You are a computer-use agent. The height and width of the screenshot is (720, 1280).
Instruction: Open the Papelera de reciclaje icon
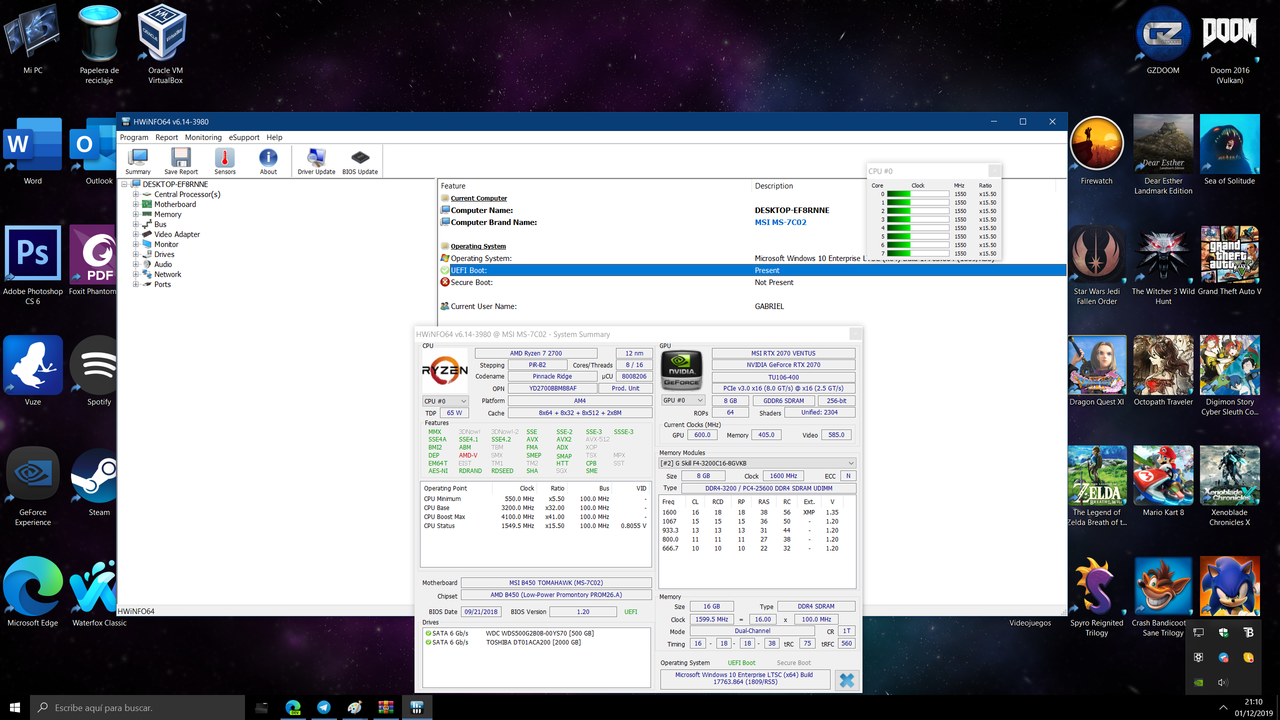[x=99, y=45]
